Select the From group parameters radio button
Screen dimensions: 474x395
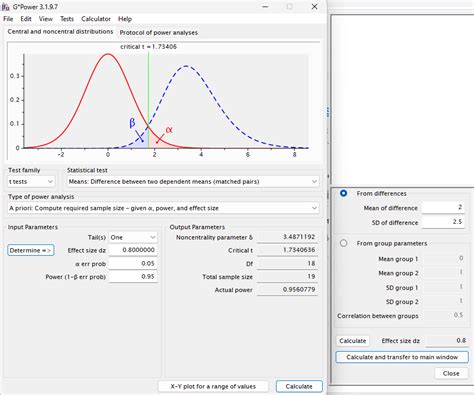coord(343,243)
